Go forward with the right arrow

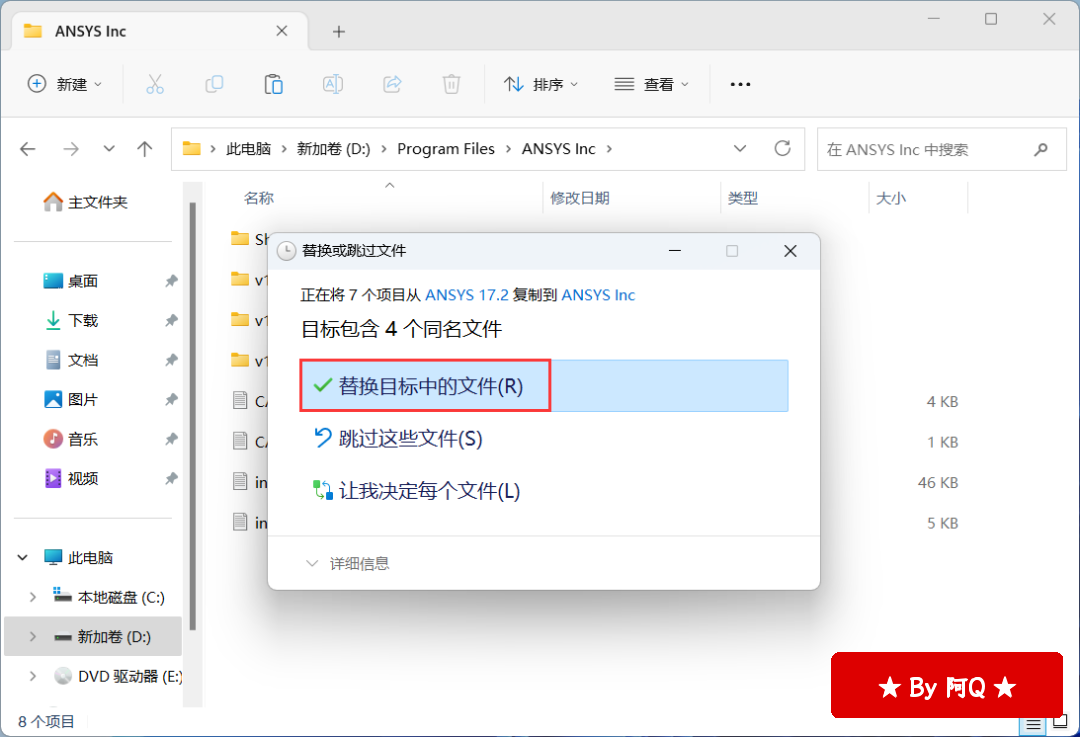pos(71,149)
